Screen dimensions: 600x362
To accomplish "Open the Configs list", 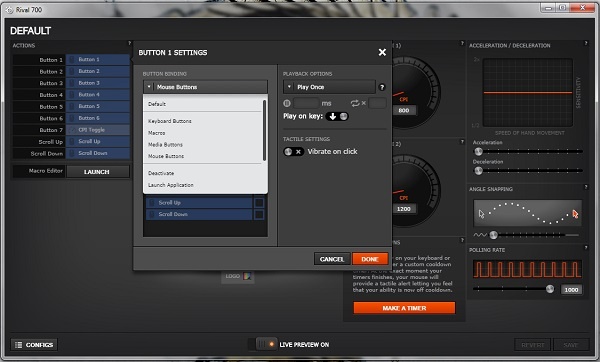I will (34, 345).
